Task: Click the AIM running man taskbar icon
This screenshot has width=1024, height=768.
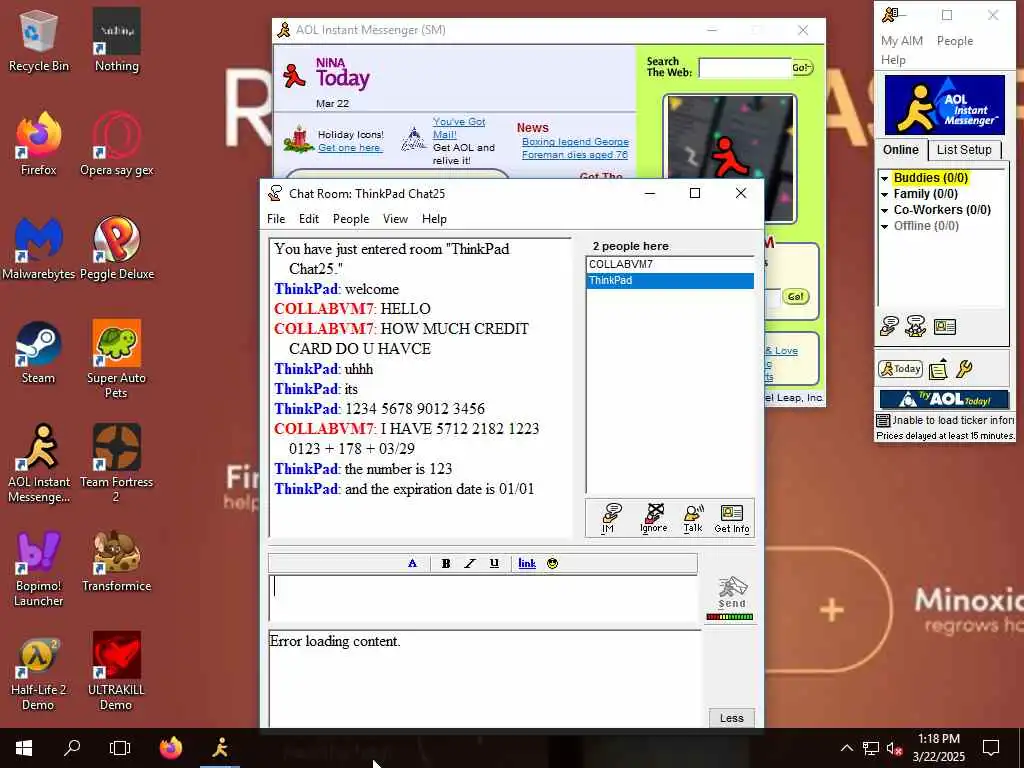Action: (x=221, y=748)
